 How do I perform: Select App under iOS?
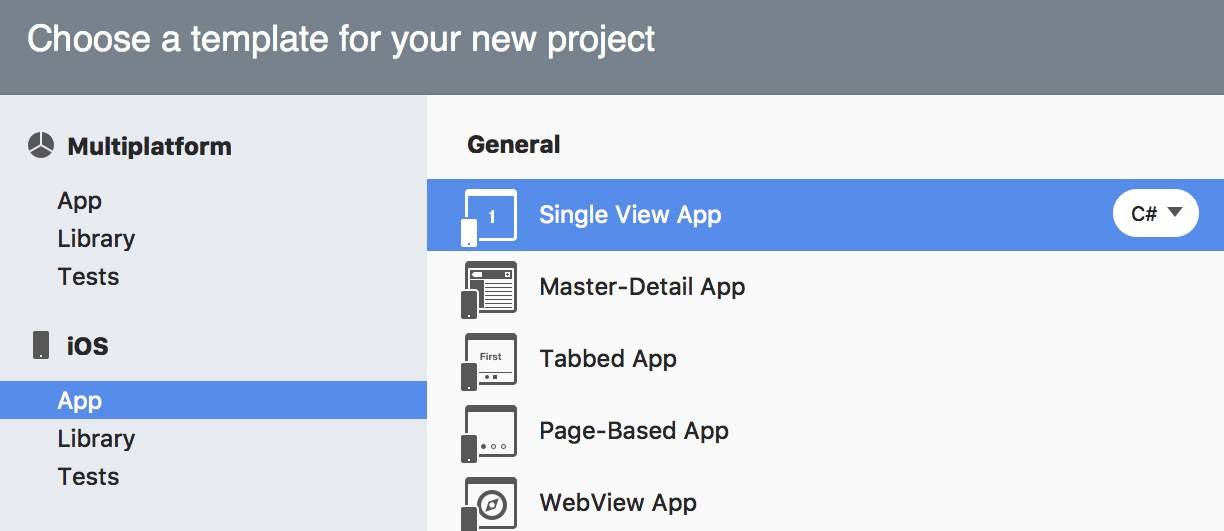80,401
